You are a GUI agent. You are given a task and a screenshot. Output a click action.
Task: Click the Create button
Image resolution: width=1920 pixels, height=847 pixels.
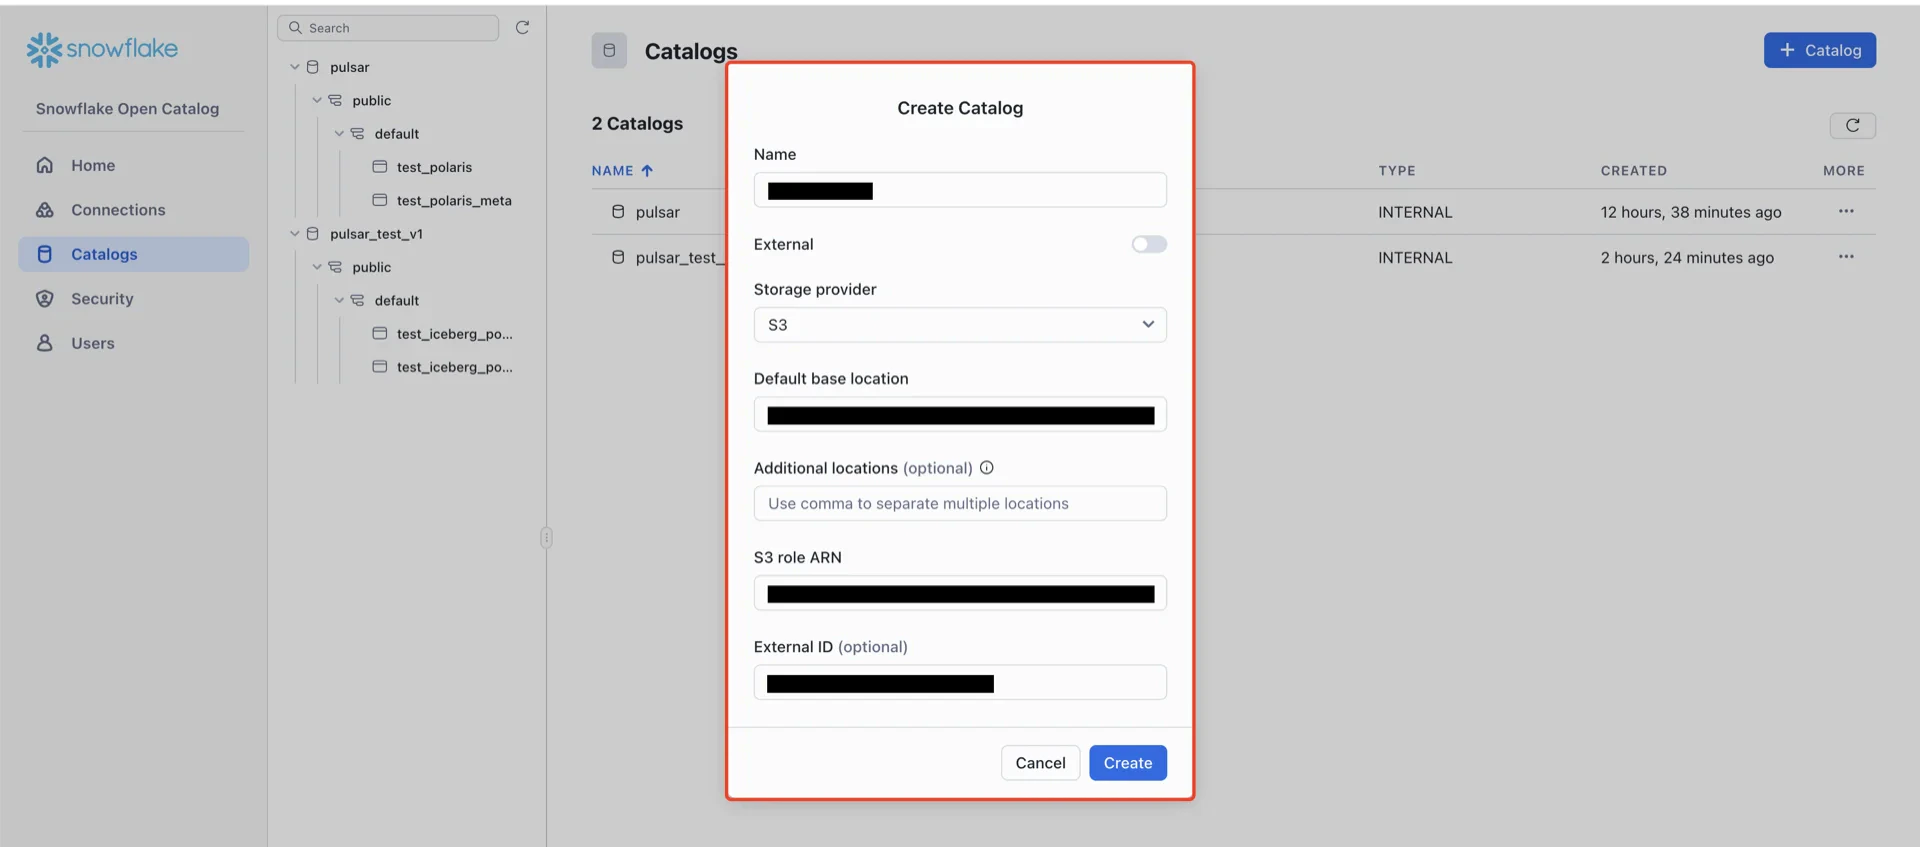click(x=1128, y=763)
